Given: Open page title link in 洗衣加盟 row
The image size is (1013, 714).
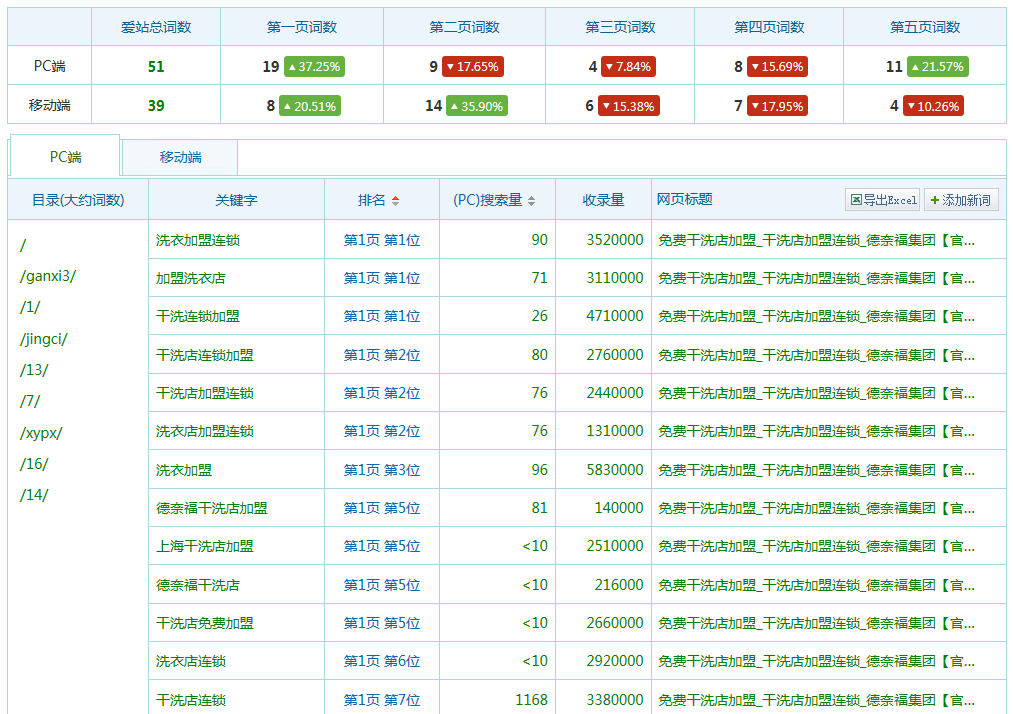Looking at the screenshot, I should point(816,470).
